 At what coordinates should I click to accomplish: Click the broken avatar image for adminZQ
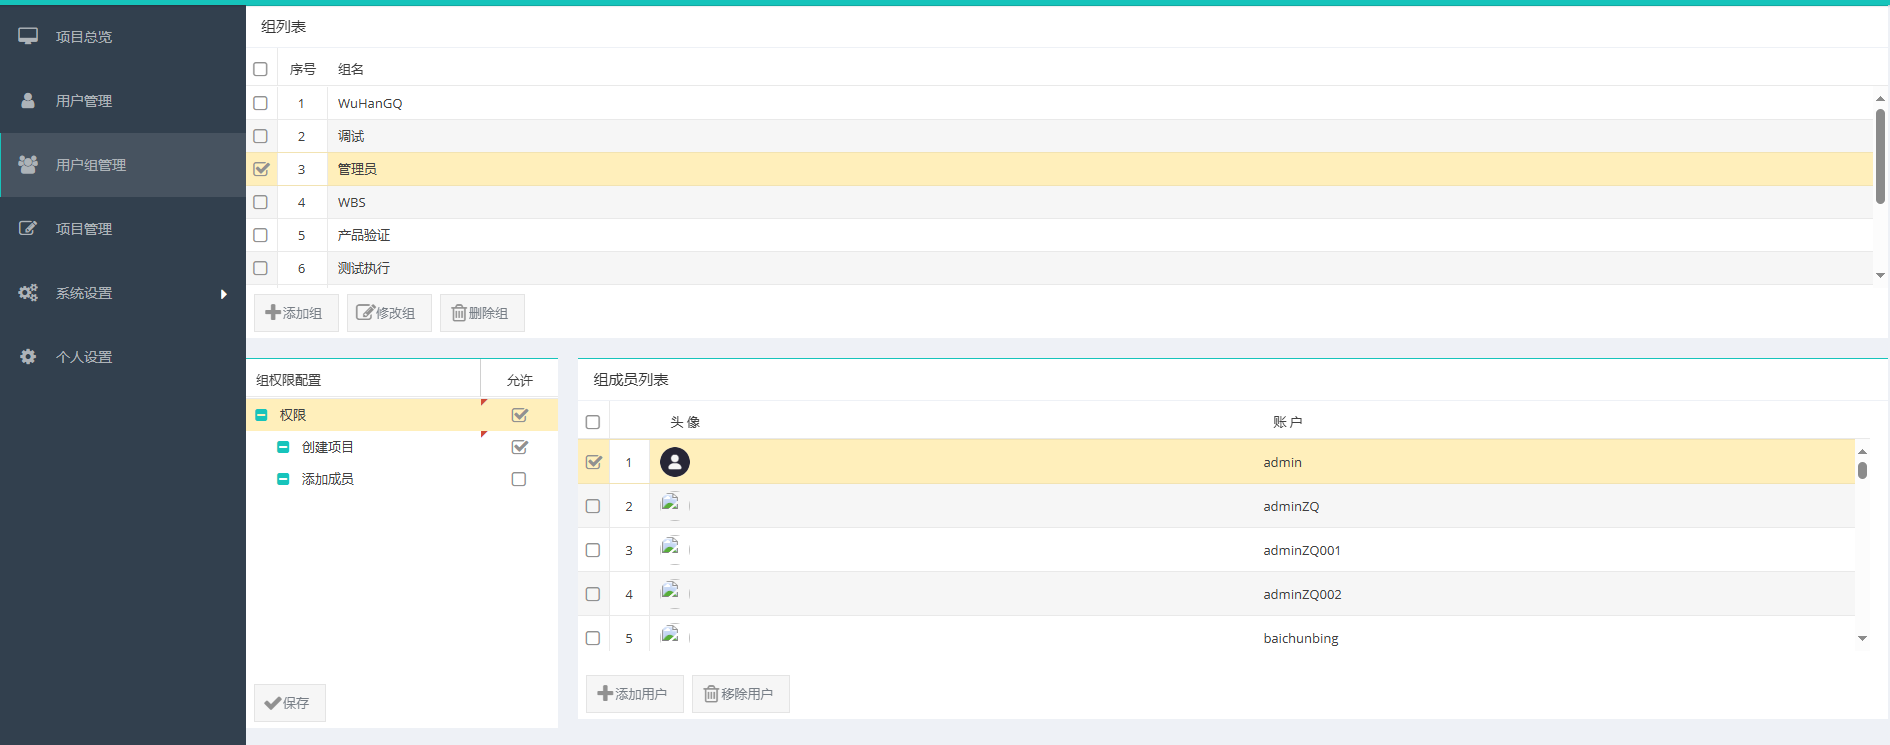click(x=671, y=505)
